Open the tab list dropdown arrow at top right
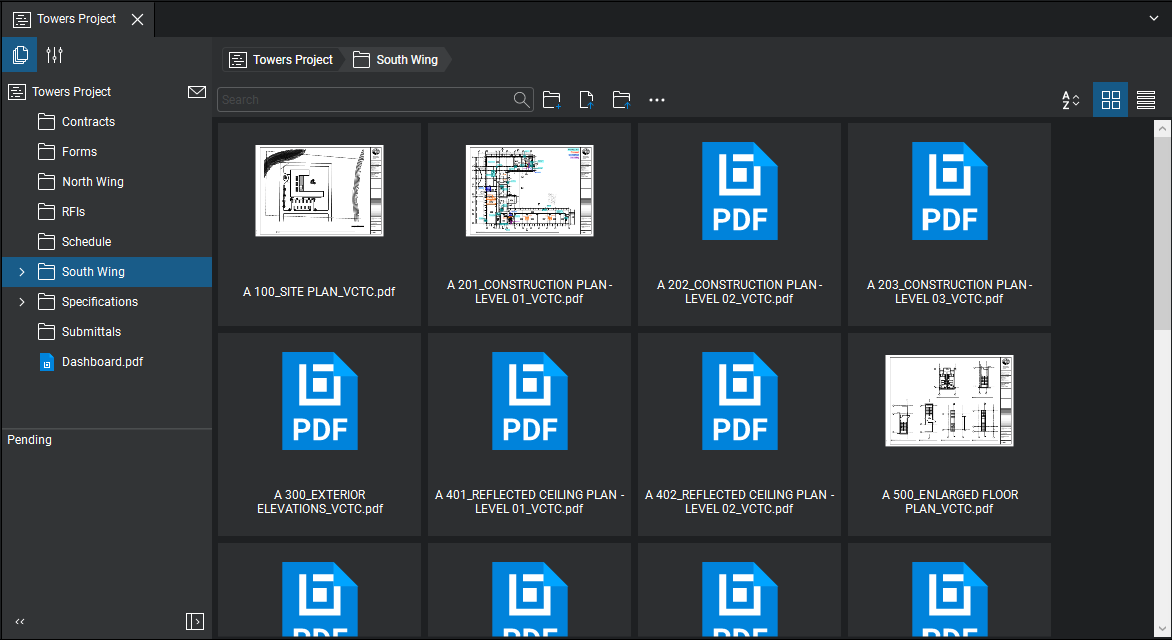Image resolution: width=1172 pixels, height=640 pixels. [1154, 18]
